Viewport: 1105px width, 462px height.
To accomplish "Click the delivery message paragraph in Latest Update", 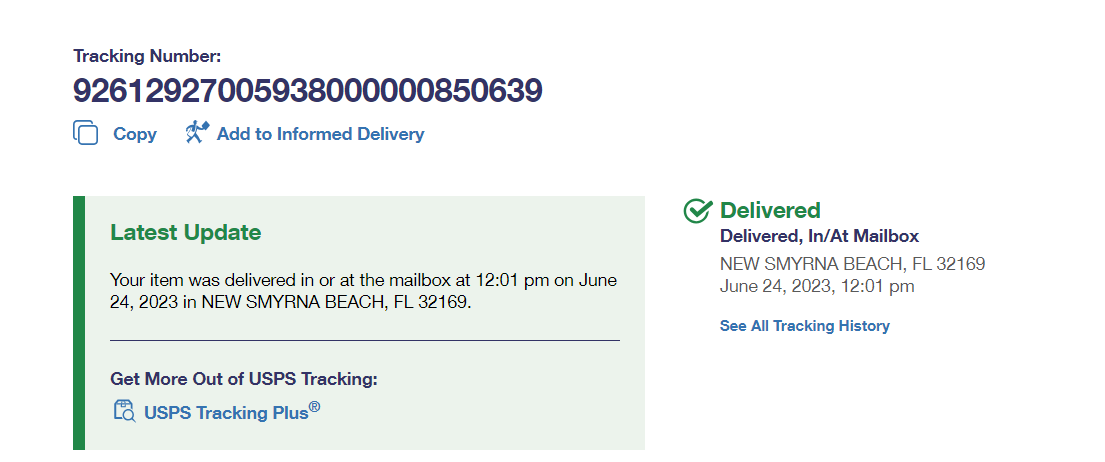I will (x=364, y=290).
